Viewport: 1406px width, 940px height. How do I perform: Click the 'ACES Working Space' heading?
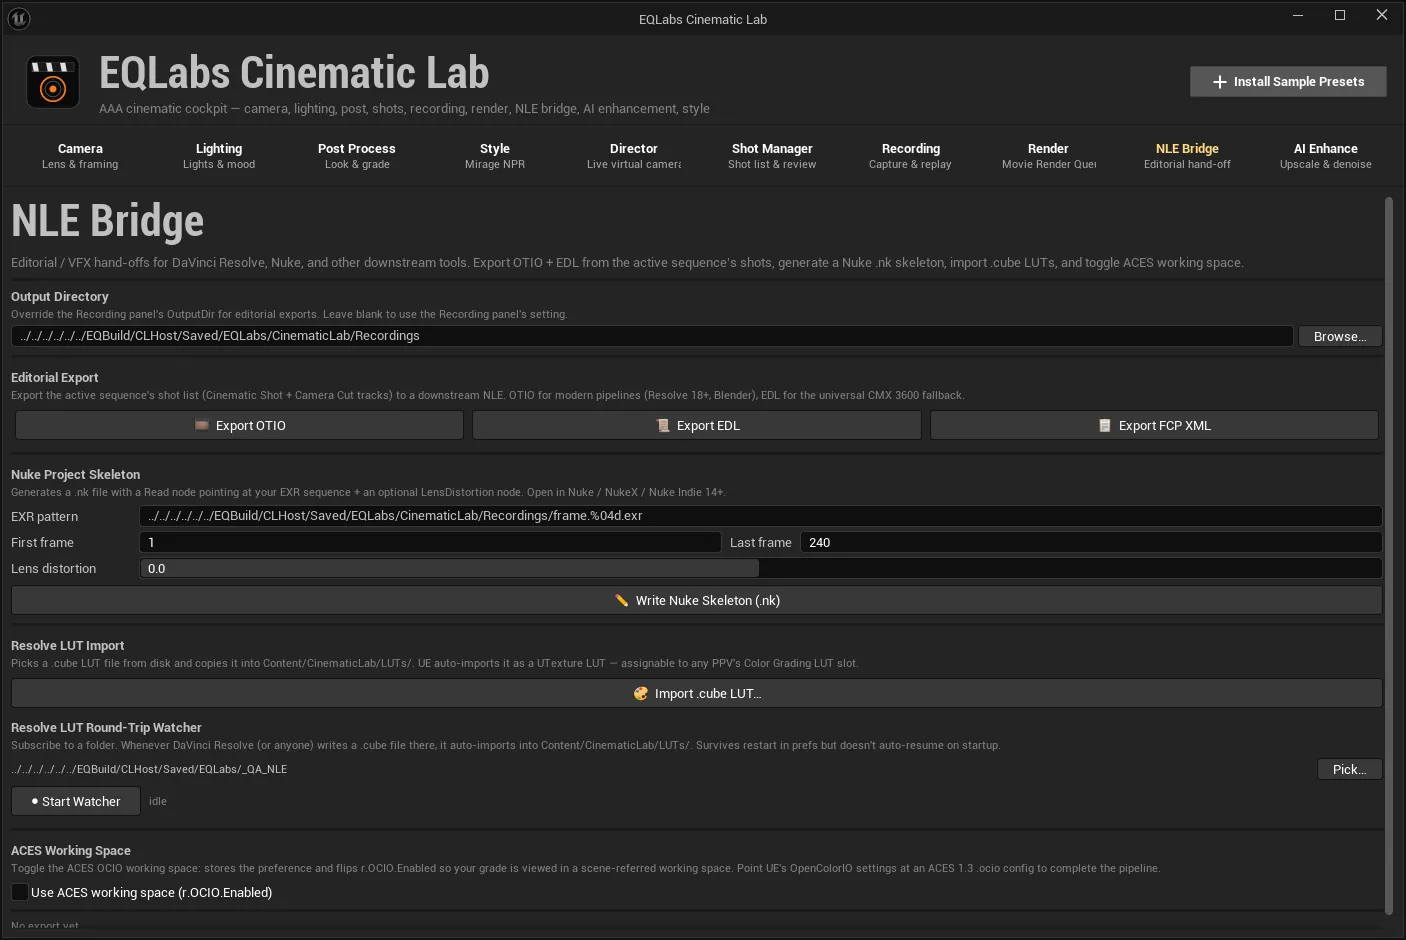click(71, 850)
